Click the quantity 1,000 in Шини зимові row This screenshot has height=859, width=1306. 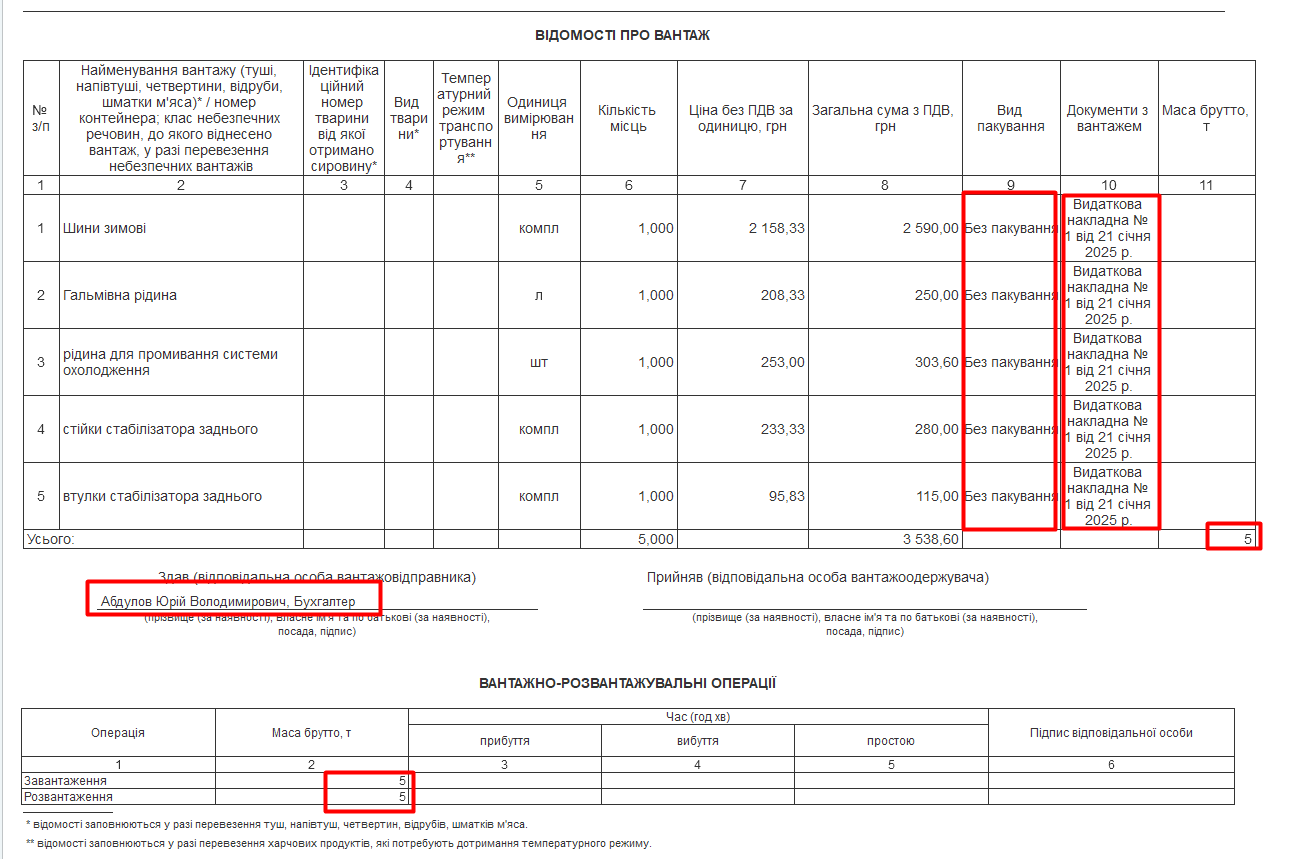tap(656, 228)
